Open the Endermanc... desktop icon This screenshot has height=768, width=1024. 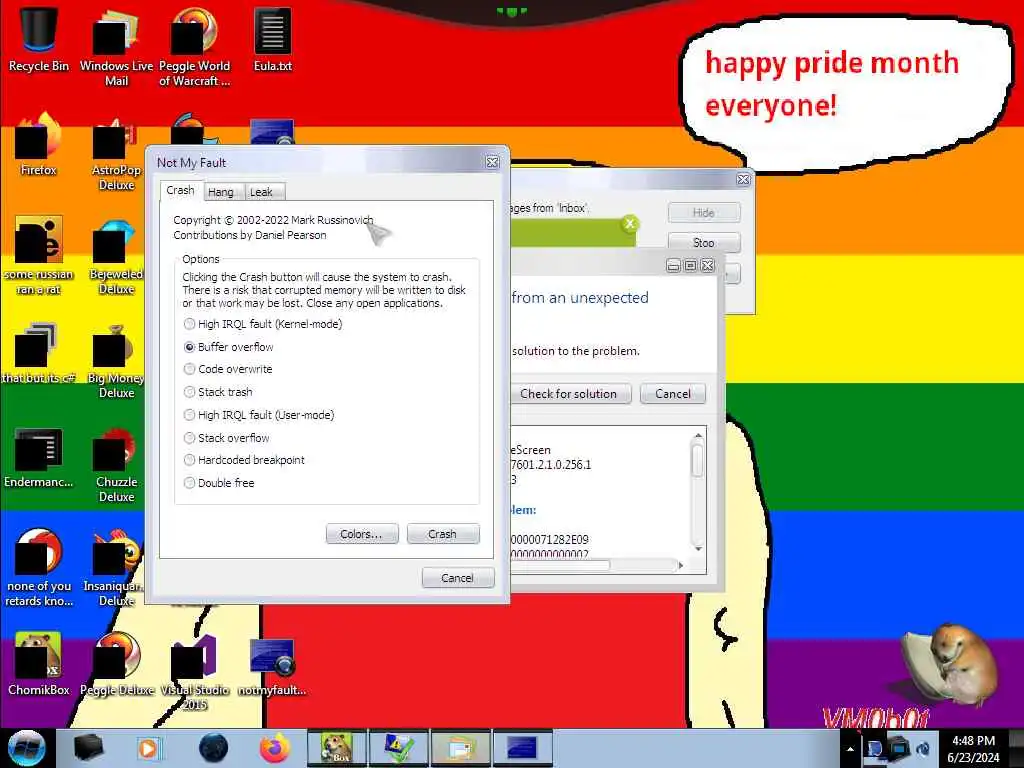click(39, 456)
